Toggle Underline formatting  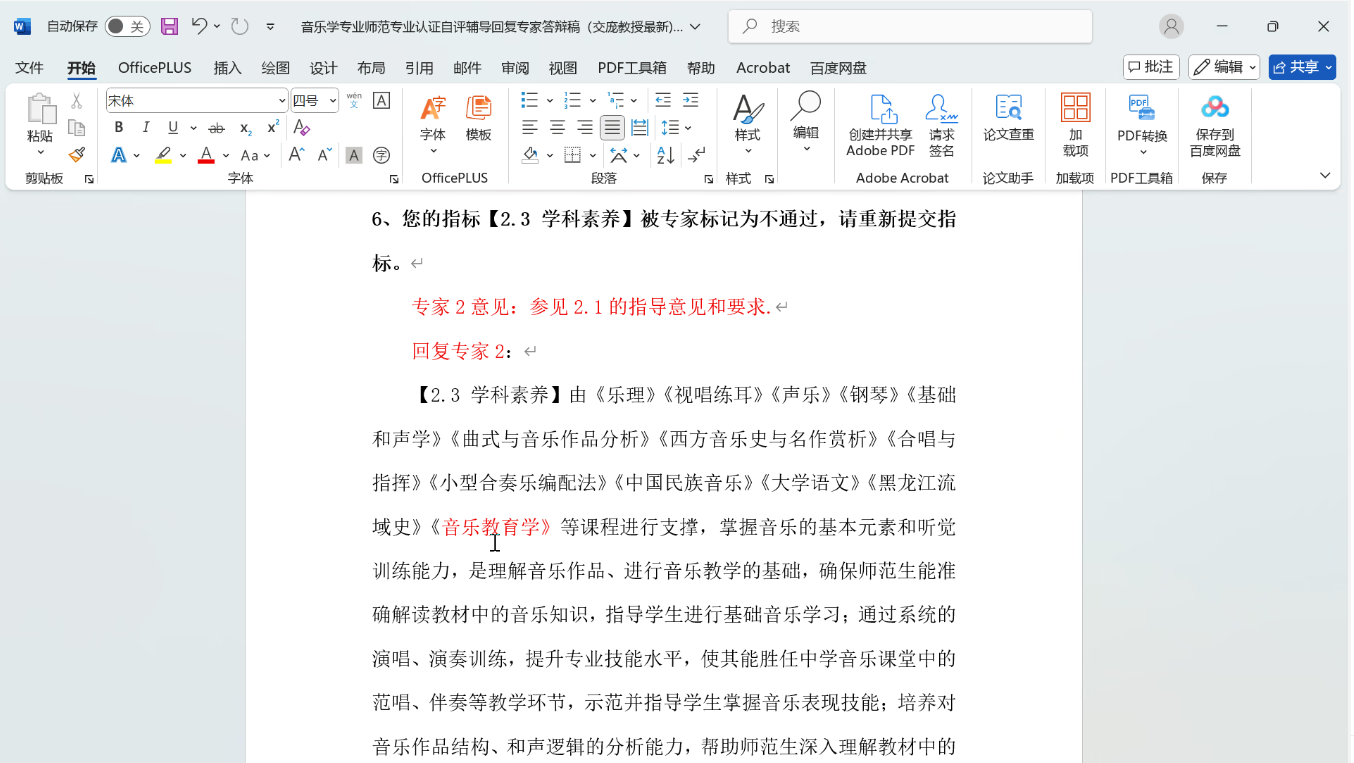pos(173,128)
